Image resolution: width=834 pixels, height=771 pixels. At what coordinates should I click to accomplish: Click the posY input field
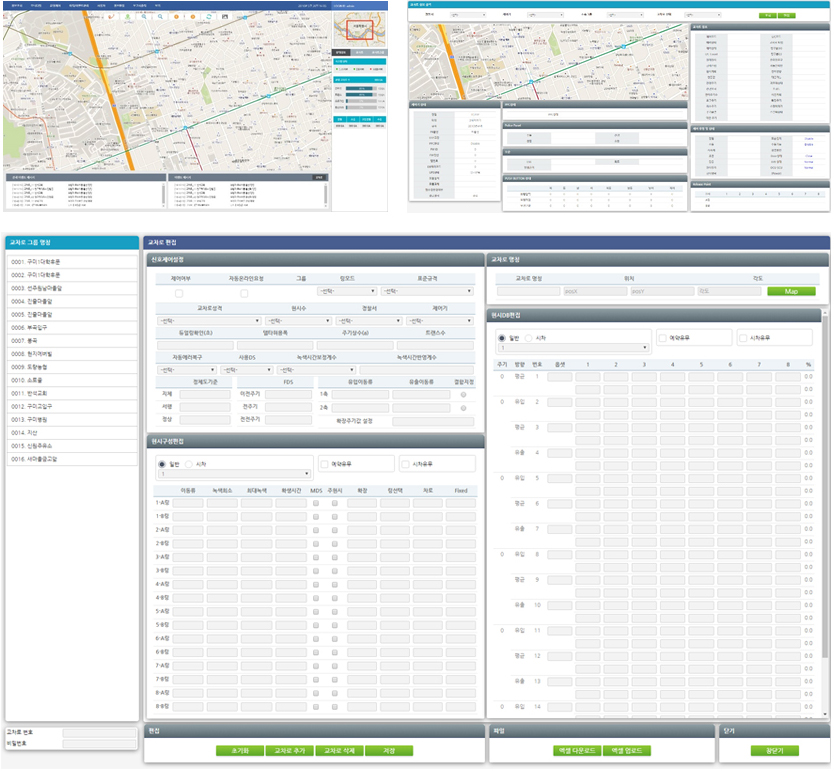click(662, 291)
